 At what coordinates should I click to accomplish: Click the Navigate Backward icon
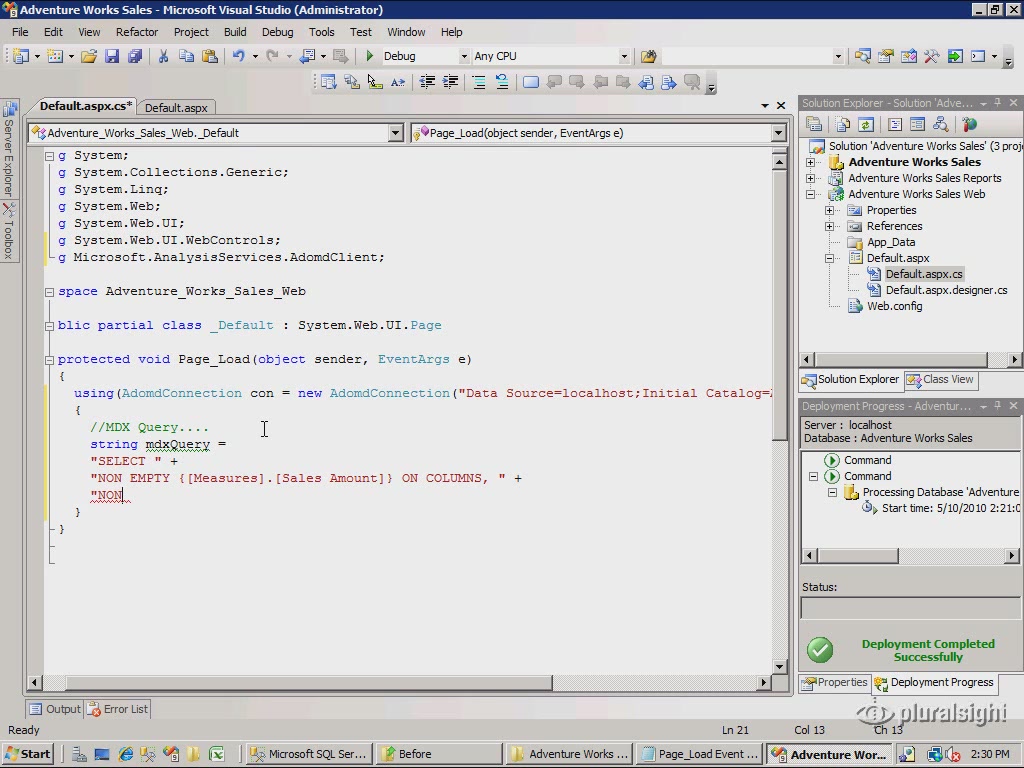pyautogui.click(x=307, y=56)
